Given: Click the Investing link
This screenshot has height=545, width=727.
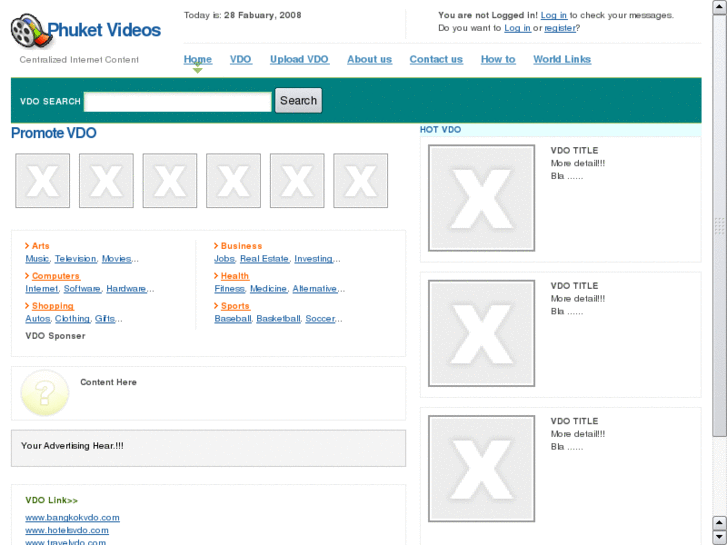Looking at the screenshot, I should (313, 259).
